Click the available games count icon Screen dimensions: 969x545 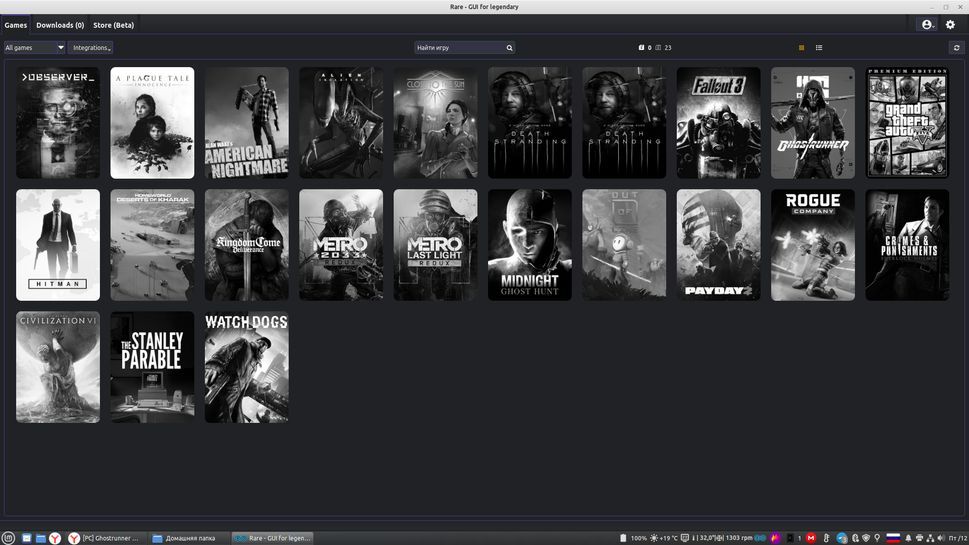coord(658,48)
